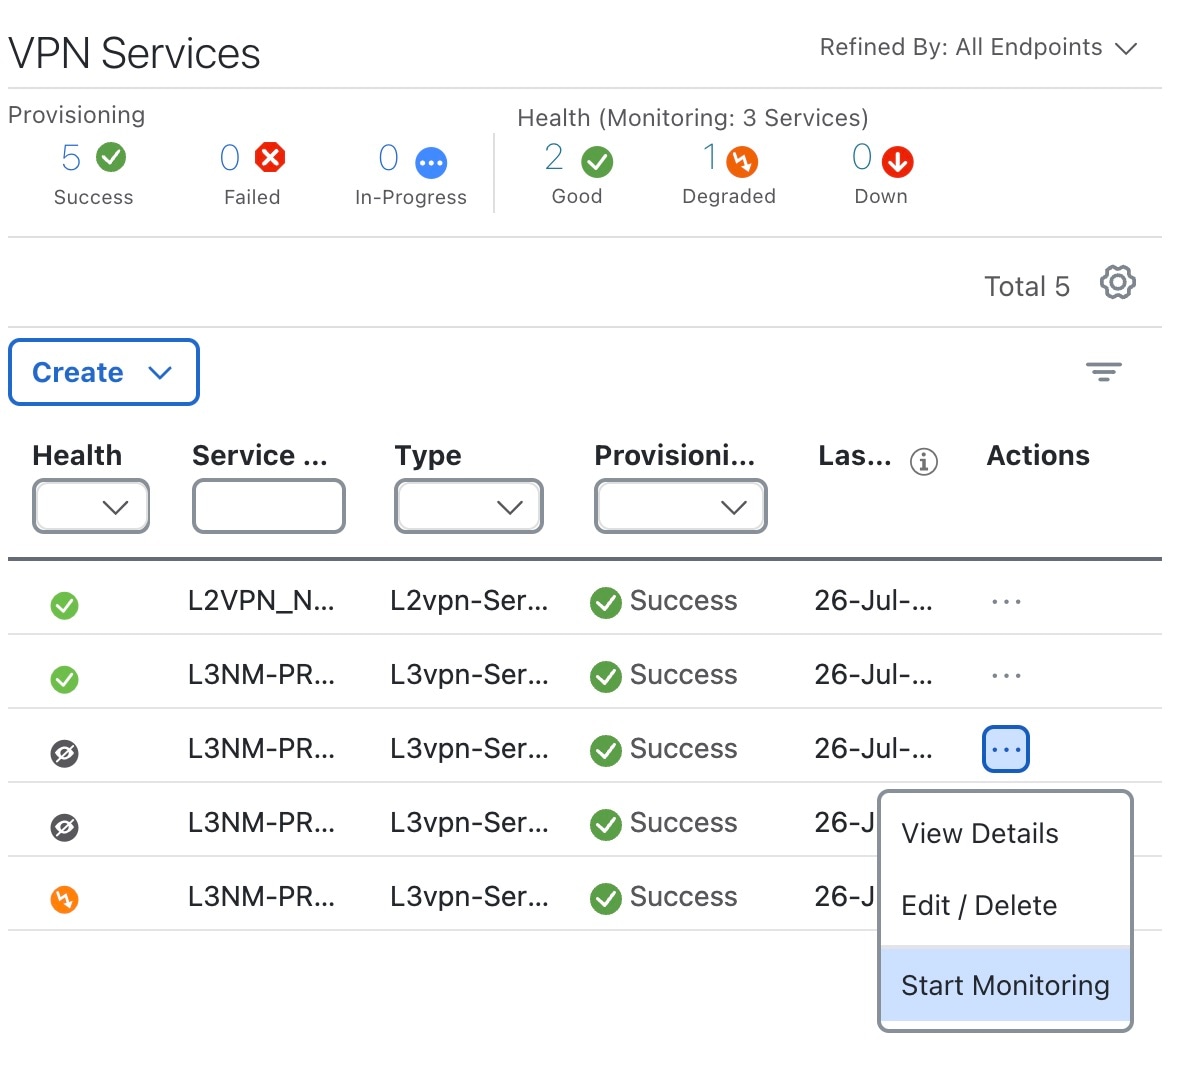The height and width of the screenshot is (1072, 1188).
Task: Select Edit / Delete menu option
Action: pyautogui.click(x=979, y=905)
